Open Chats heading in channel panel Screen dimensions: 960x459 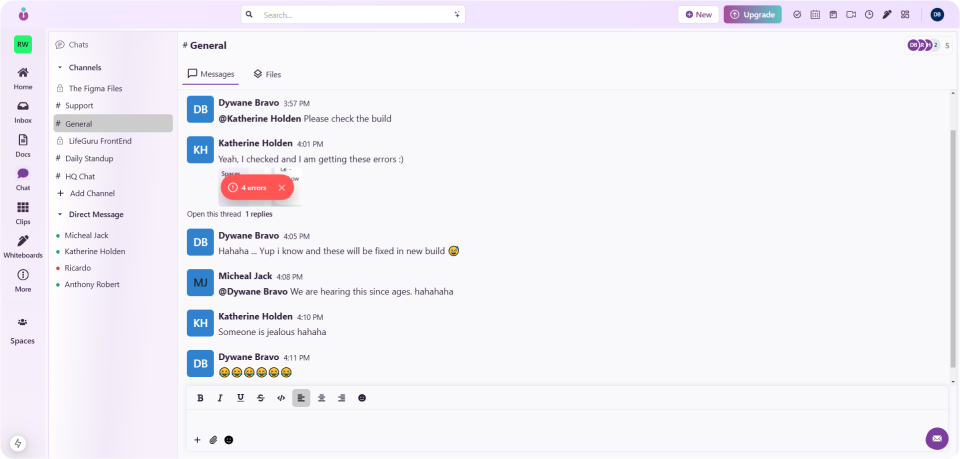pos(72,45)
